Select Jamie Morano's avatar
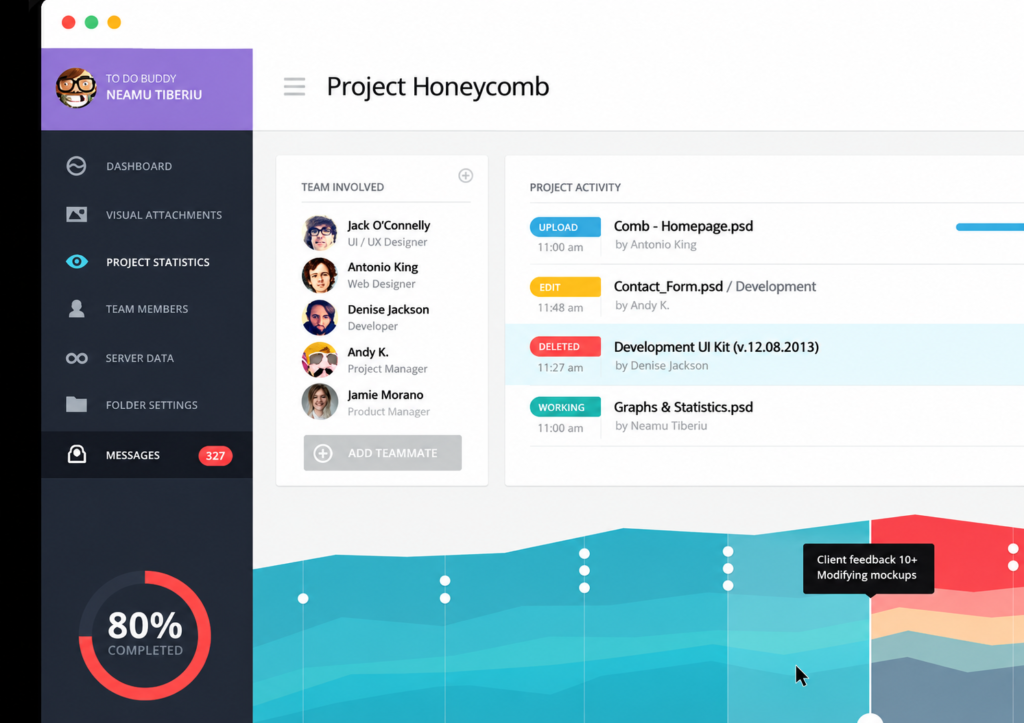This screenshot has width=1024, height=723. 319,402
